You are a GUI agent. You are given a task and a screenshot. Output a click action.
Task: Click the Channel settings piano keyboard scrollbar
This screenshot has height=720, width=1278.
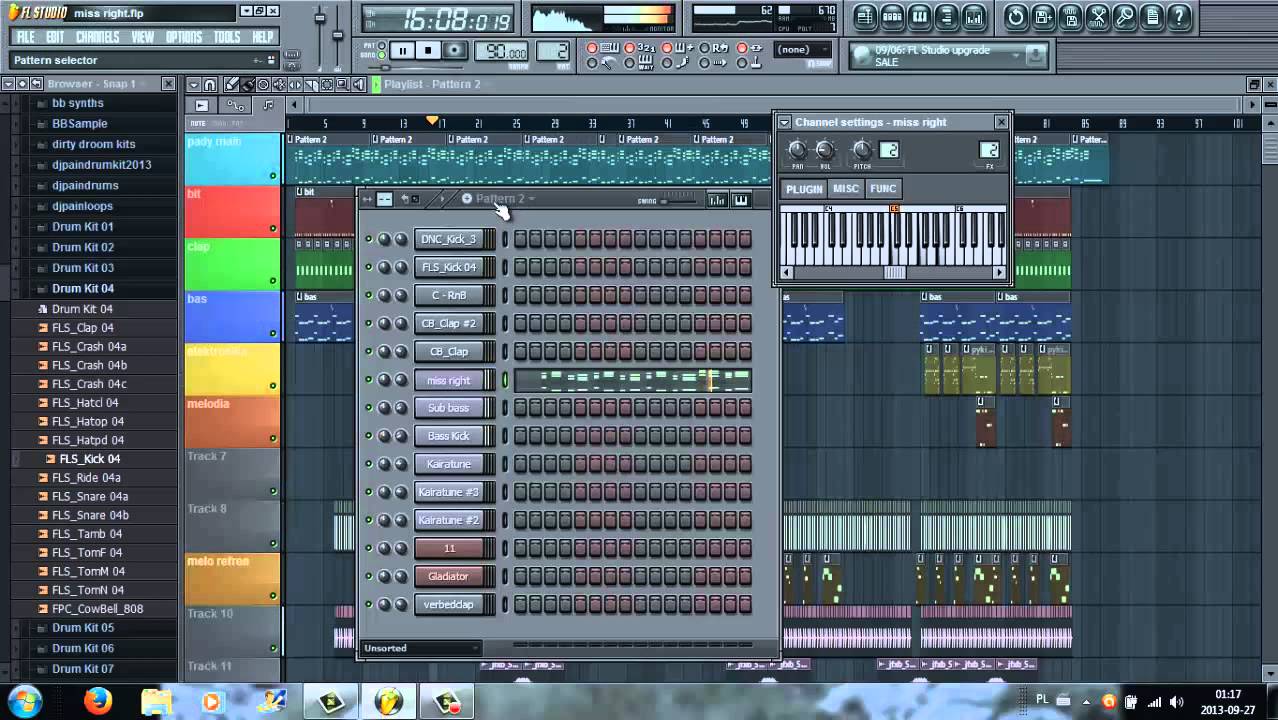[894, 273]
